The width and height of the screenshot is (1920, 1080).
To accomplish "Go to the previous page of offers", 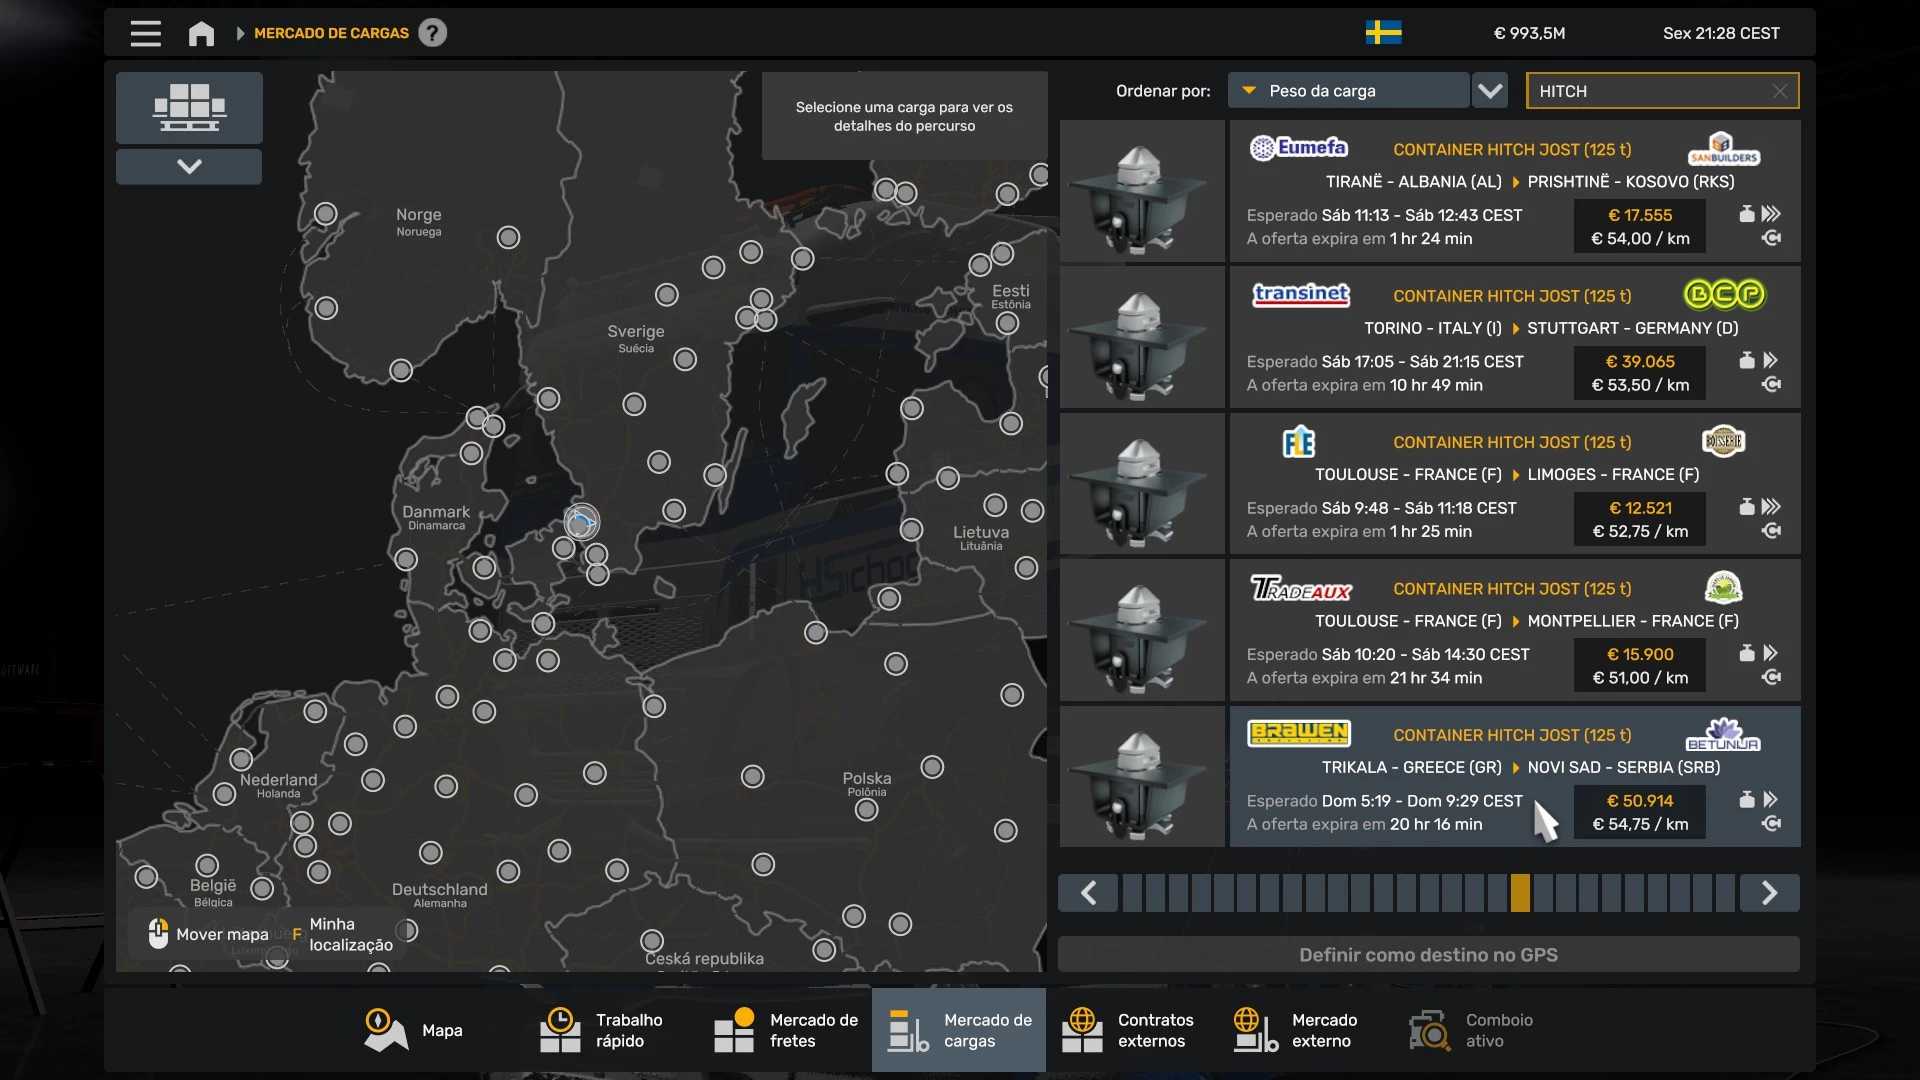I will pos(1088,893).
